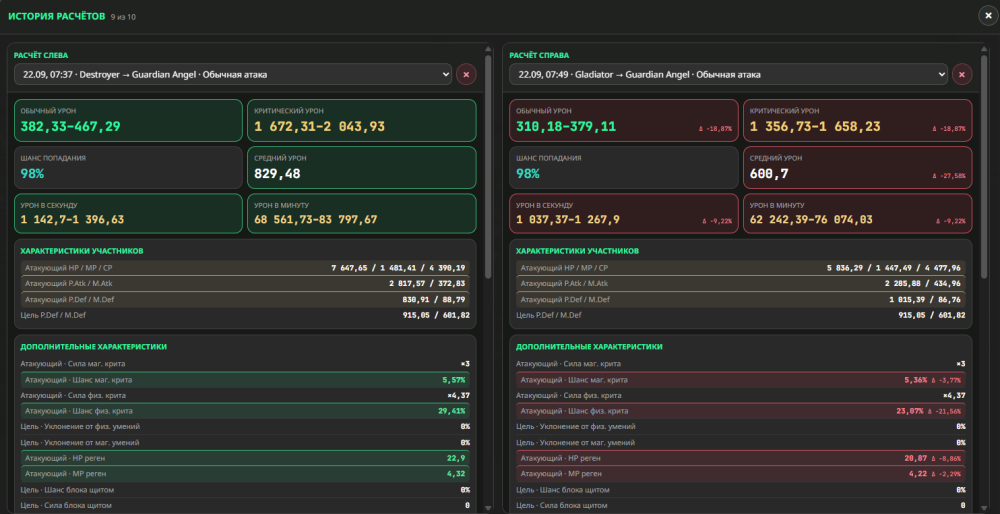Click left "ХАРАКТЕРИСТИКИ УЧАСТНИКОВ" heading
1000x514 pixels.
pos(82,251)
